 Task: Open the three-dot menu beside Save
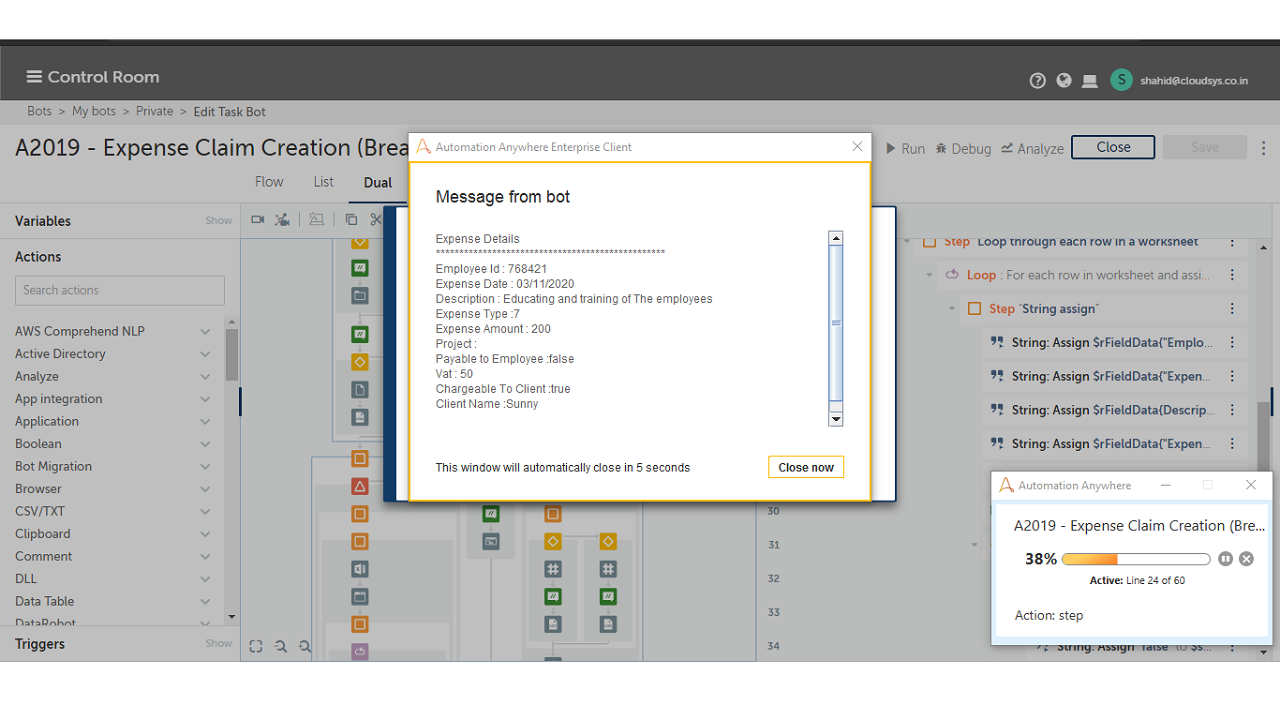1263,147
